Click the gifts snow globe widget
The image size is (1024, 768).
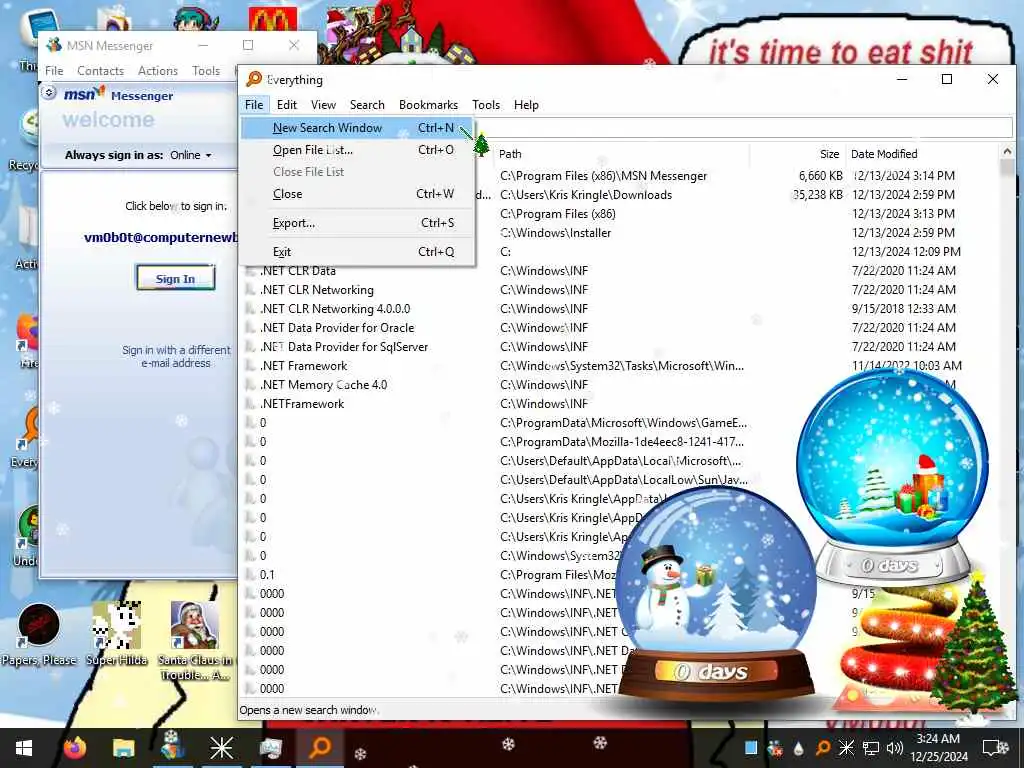click(892, 477)
